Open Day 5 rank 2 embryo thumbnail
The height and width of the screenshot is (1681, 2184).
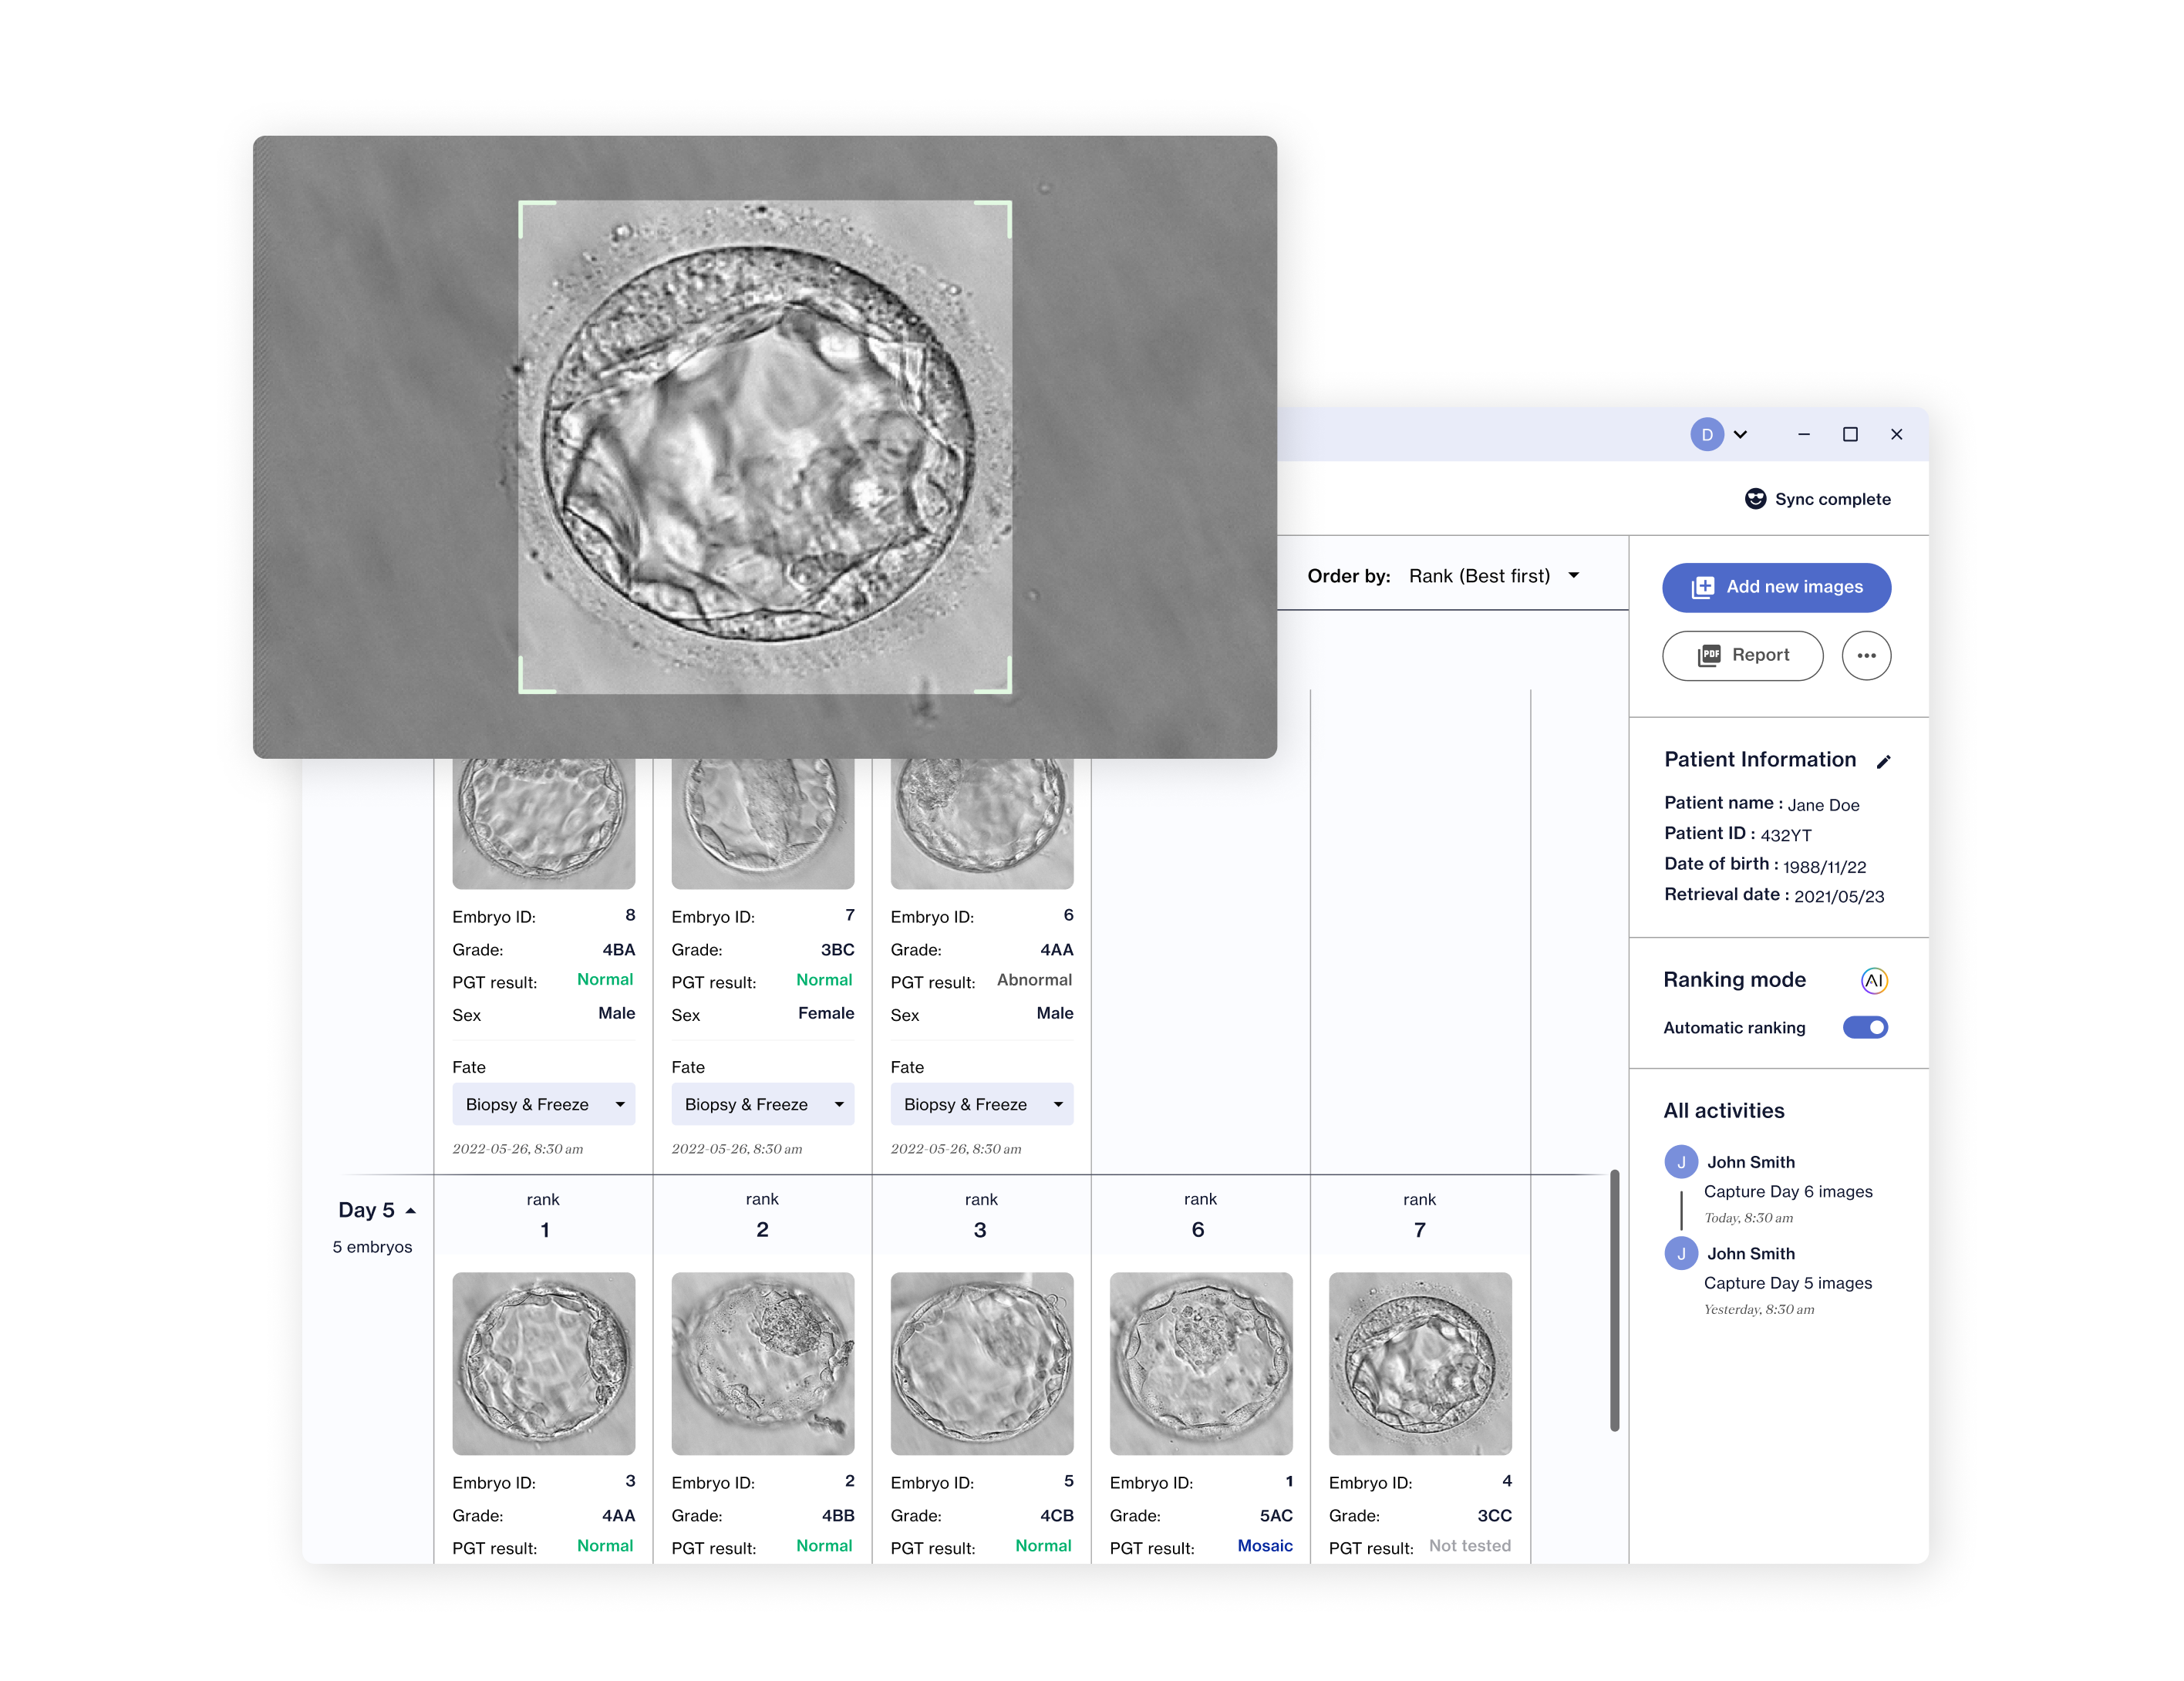coord(762,1363)
